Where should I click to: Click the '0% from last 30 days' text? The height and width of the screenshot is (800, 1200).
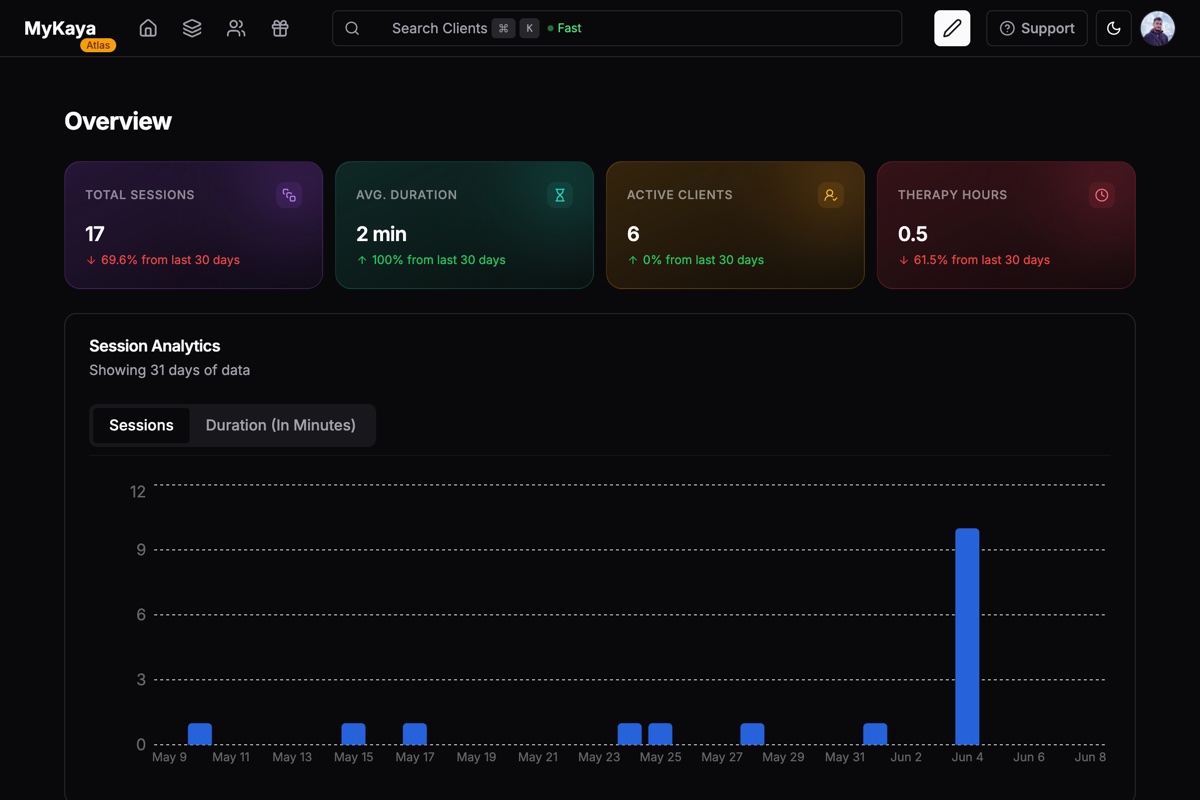tap(703, 260)
